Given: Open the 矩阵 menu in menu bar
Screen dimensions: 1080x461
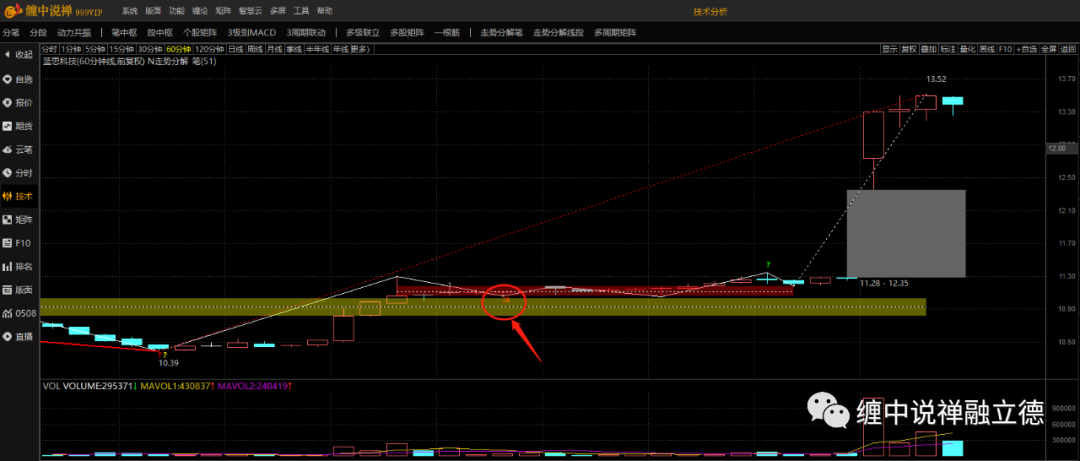Looking at the screenshot, I should (223, 12).
